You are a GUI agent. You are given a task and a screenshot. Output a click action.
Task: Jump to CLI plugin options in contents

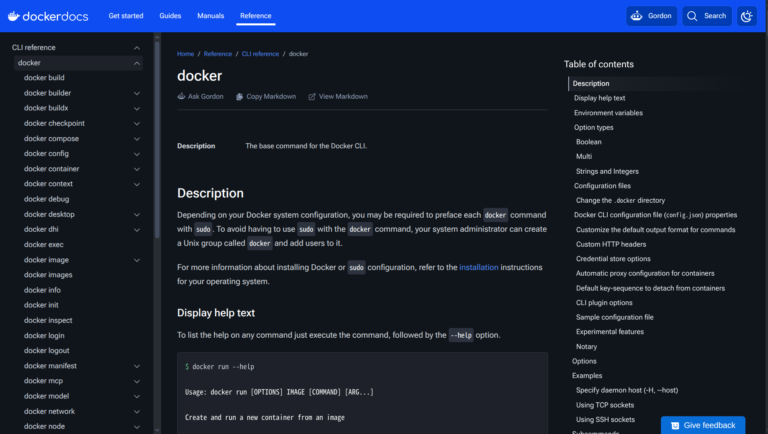click(x=604, y=303)
